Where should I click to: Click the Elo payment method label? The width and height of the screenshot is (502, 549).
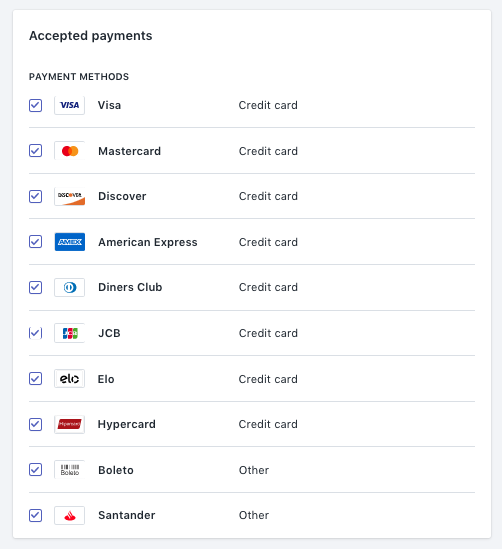click(x=106, y=379)
